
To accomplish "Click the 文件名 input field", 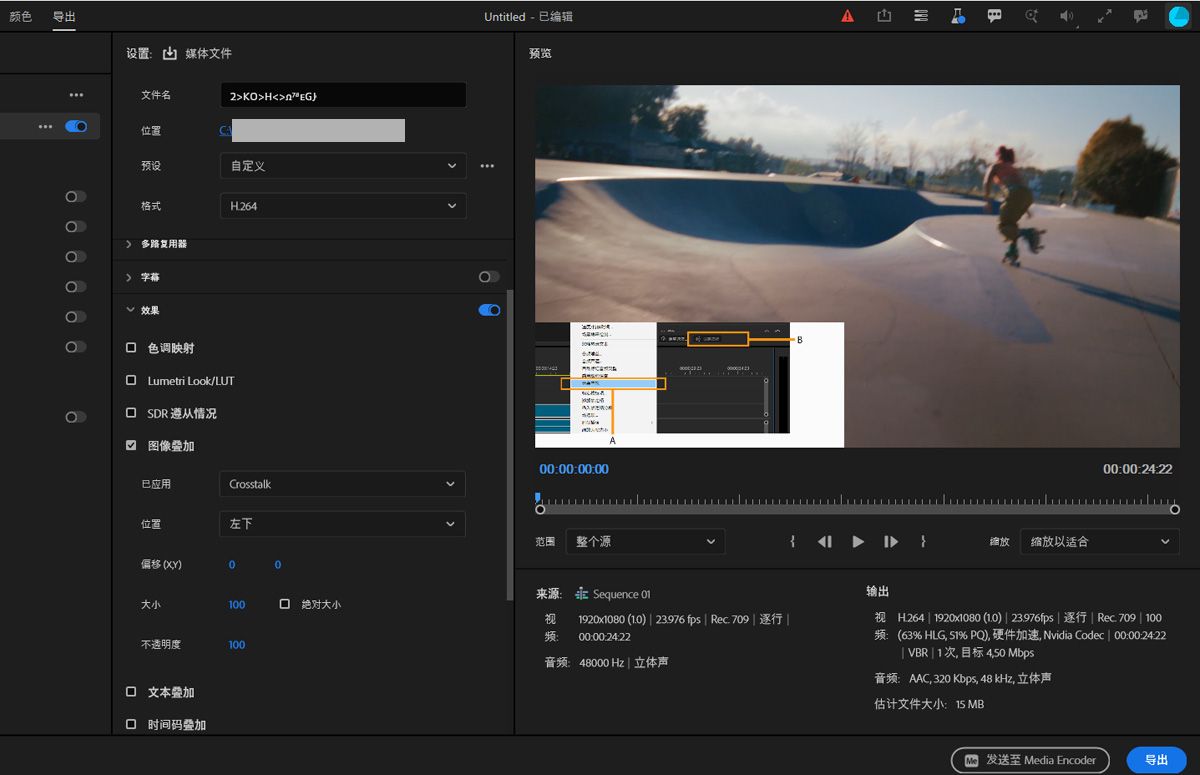I will tap(343, 95).
